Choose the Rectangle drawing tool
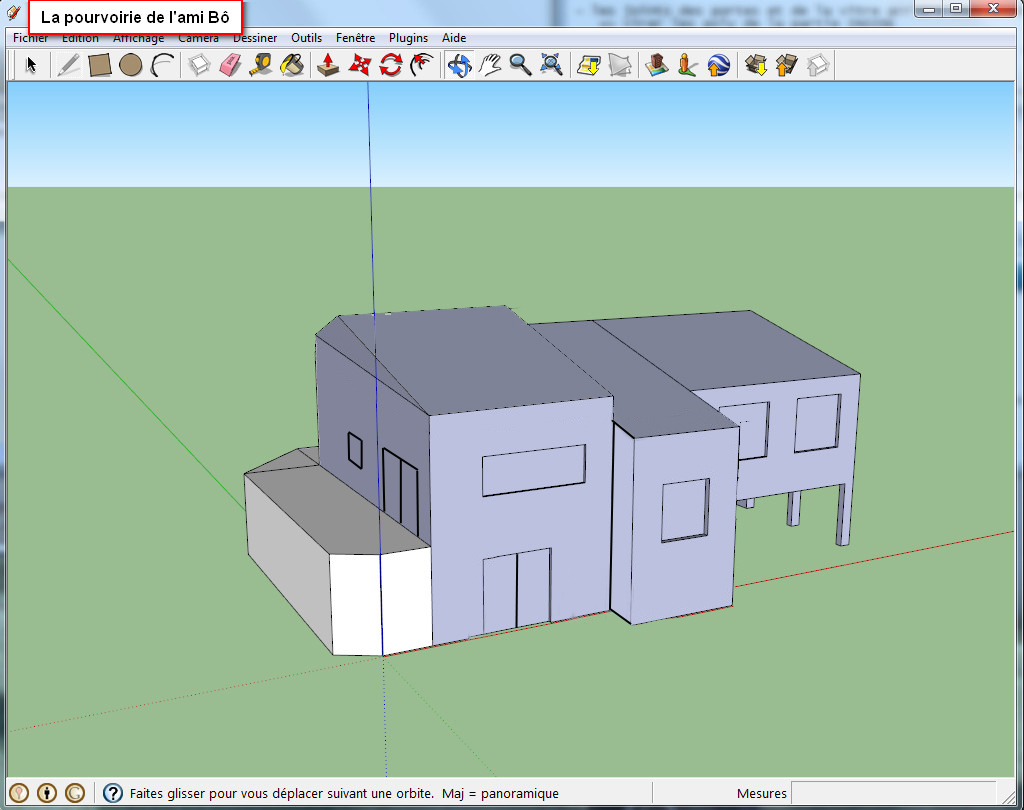1024x810 pixels. [99, 65]
